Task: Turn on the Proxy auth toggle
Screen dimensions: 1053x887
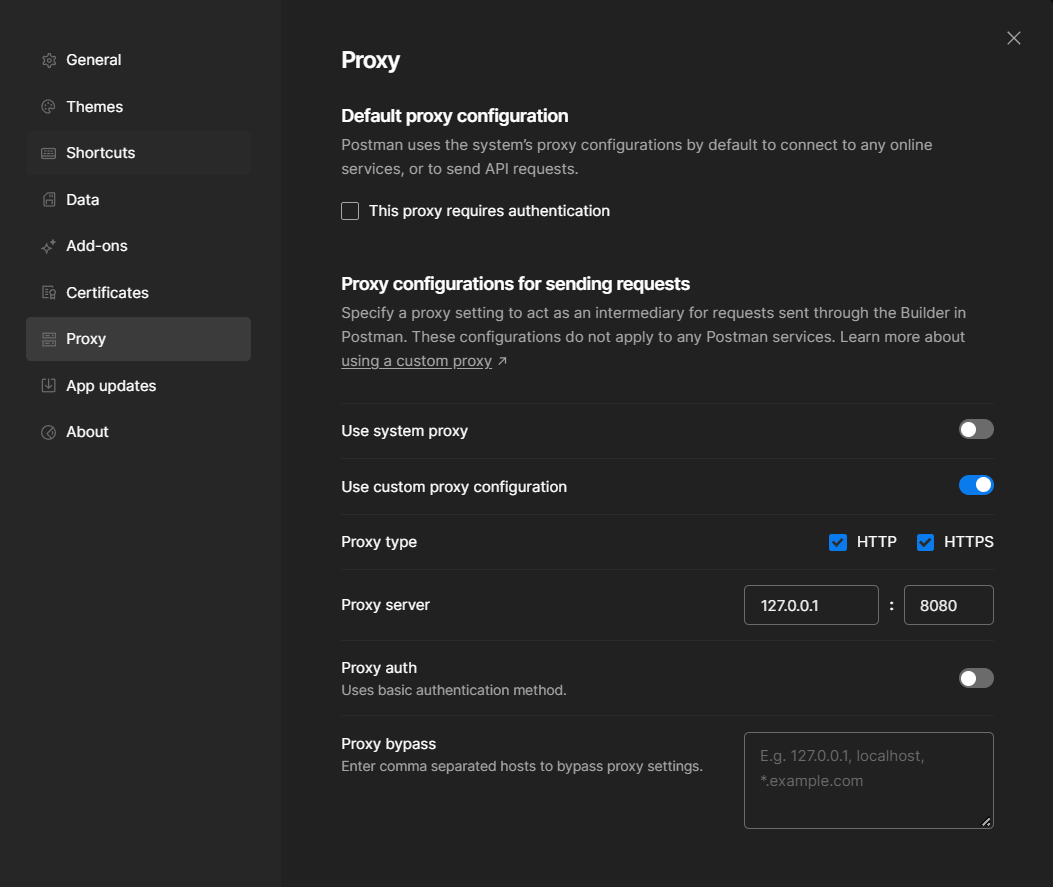Action: [x=976, y=678]
